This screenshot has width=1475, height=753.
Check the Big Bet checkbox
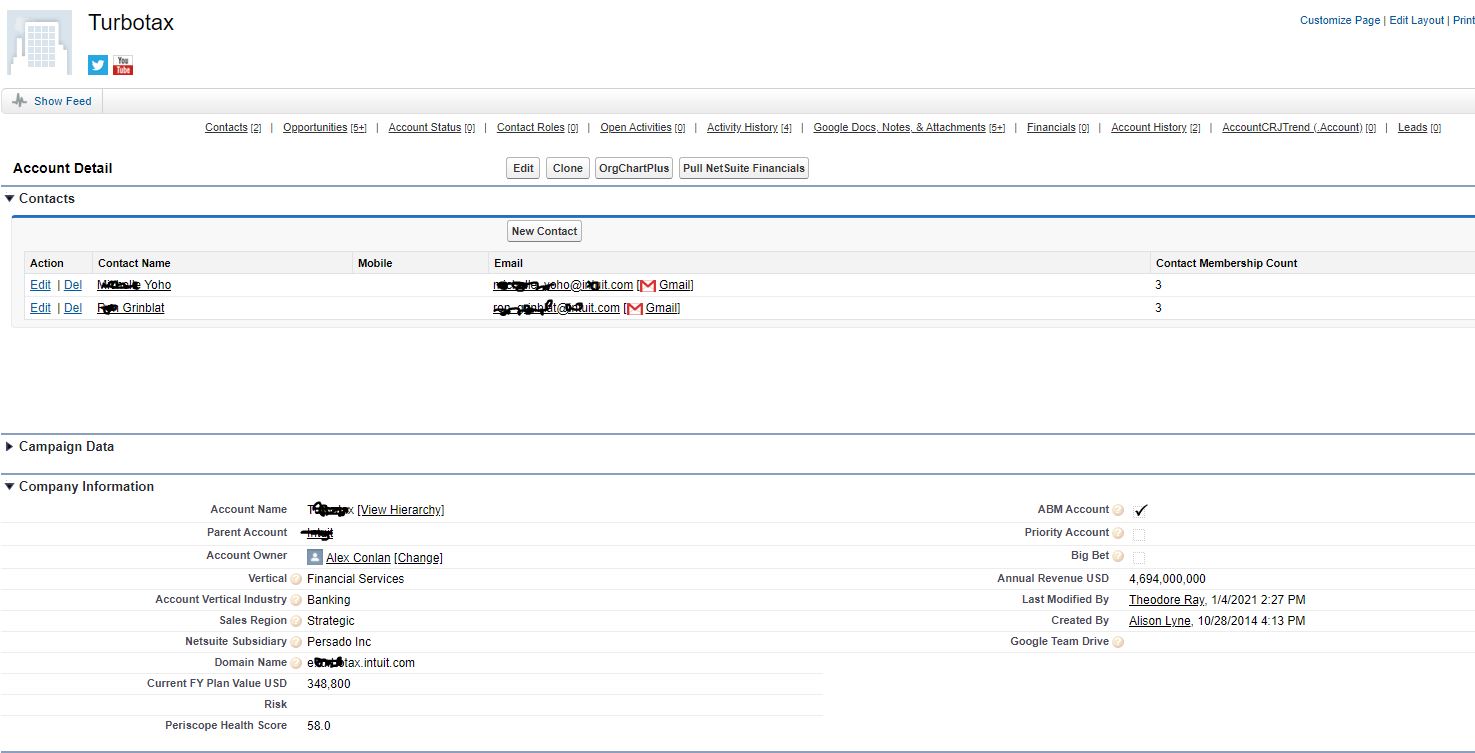[1139, 557]
